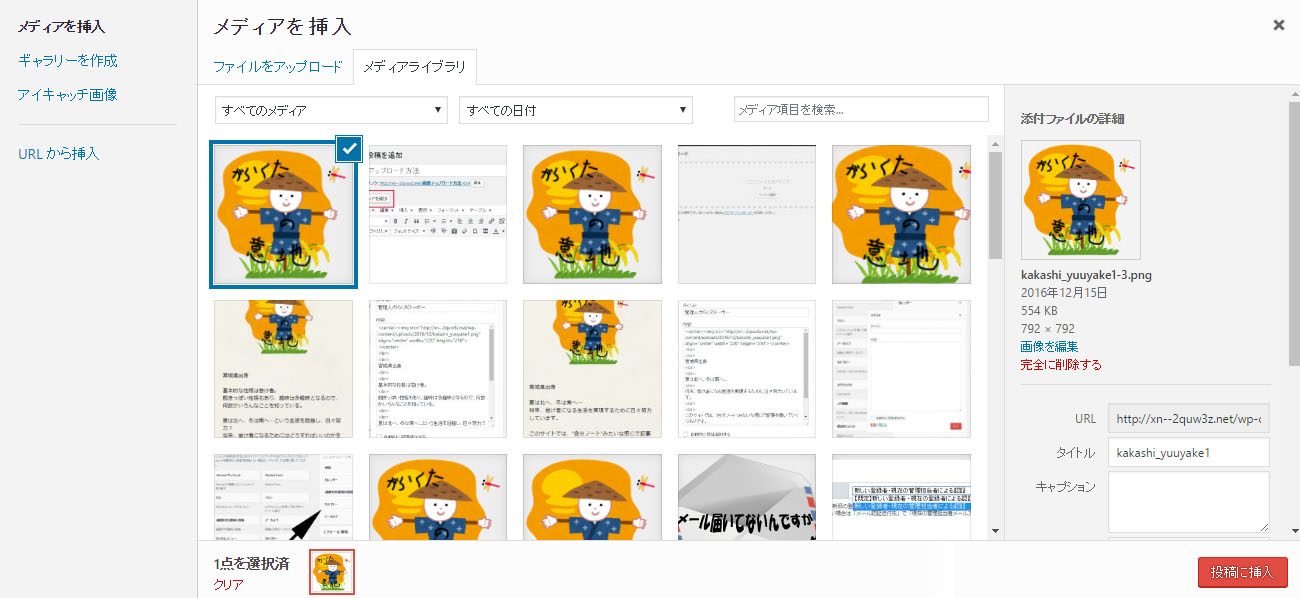Uncheck the selected scarecrow image checkmark
This screenshot has height=598, width=1300.
point(349,148)
